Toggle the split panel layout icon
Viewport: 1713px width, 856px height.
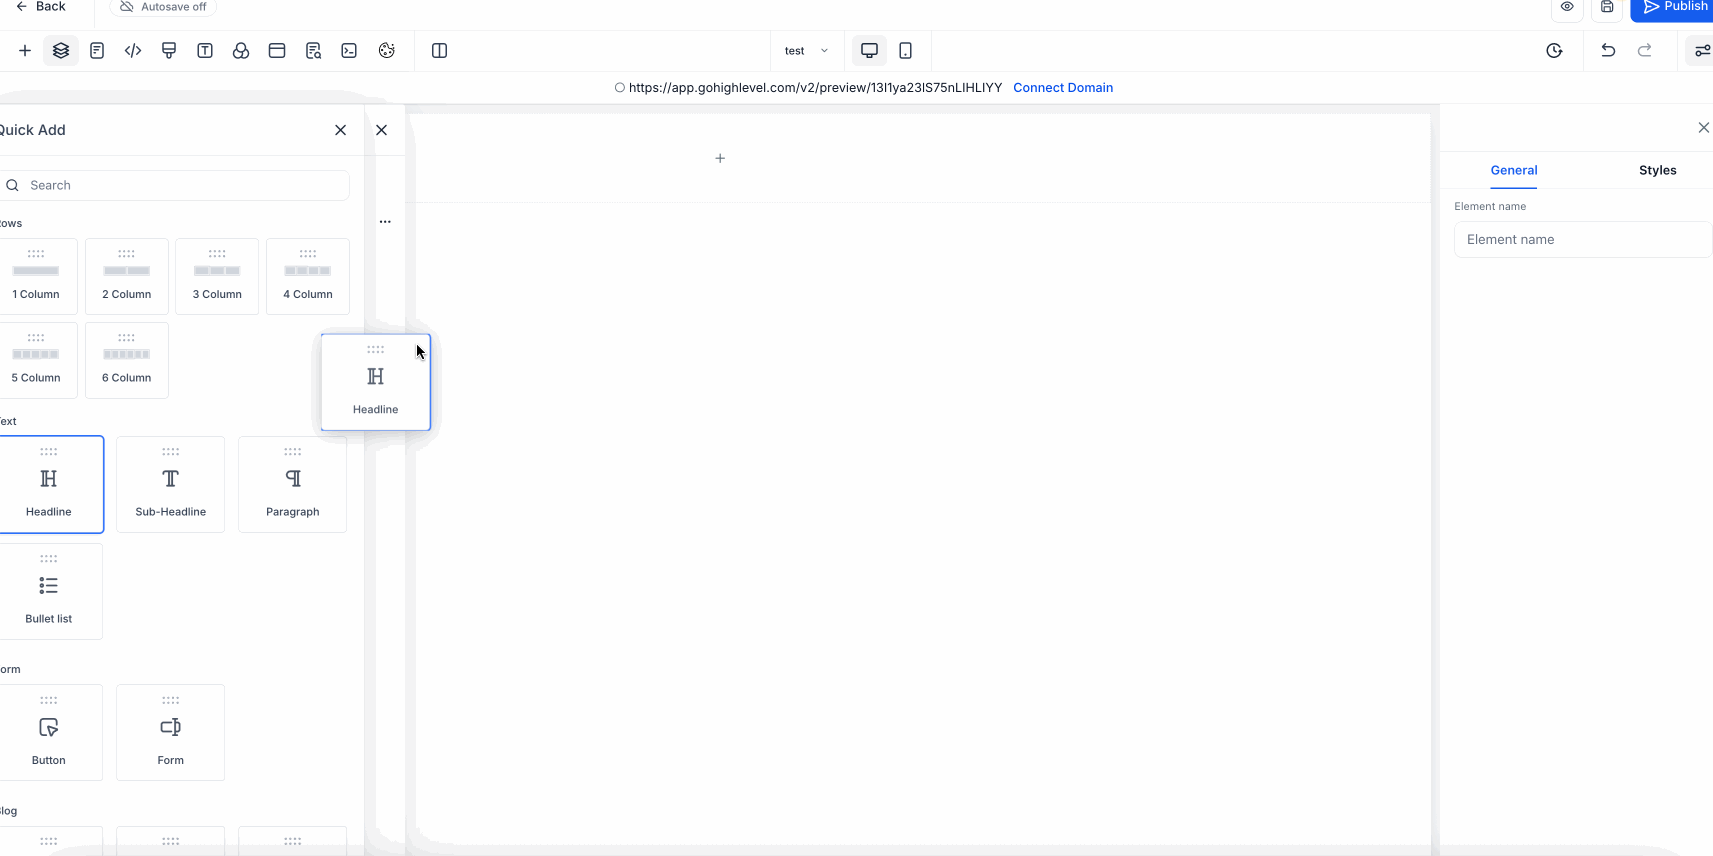tap(439, 51)
